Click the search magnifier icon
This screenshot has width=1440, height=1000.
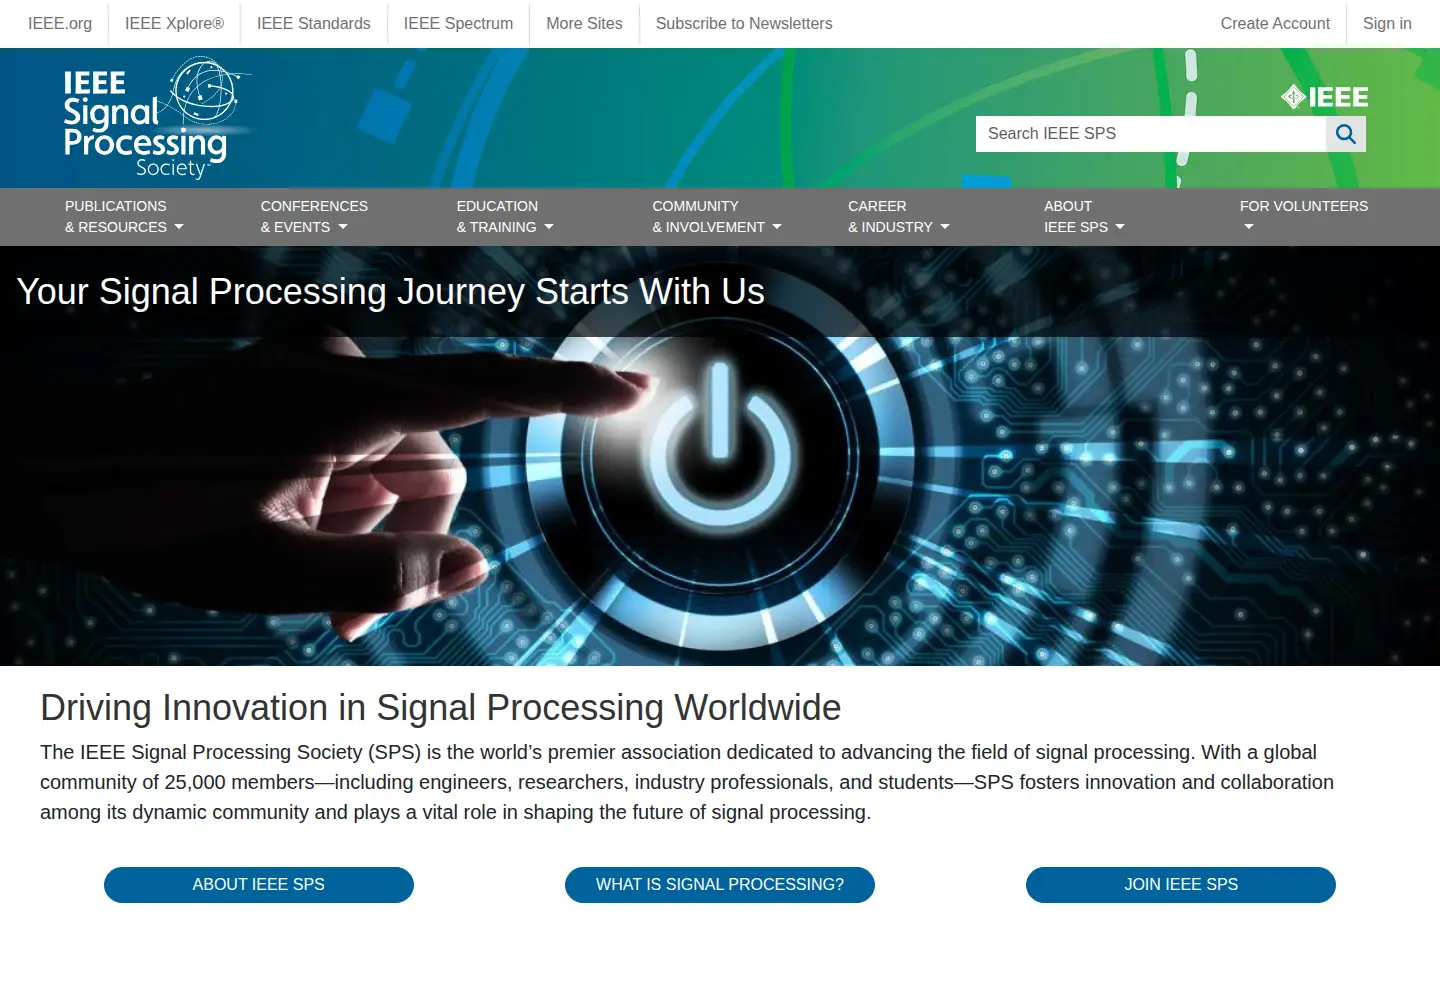tap(1346, 134)
